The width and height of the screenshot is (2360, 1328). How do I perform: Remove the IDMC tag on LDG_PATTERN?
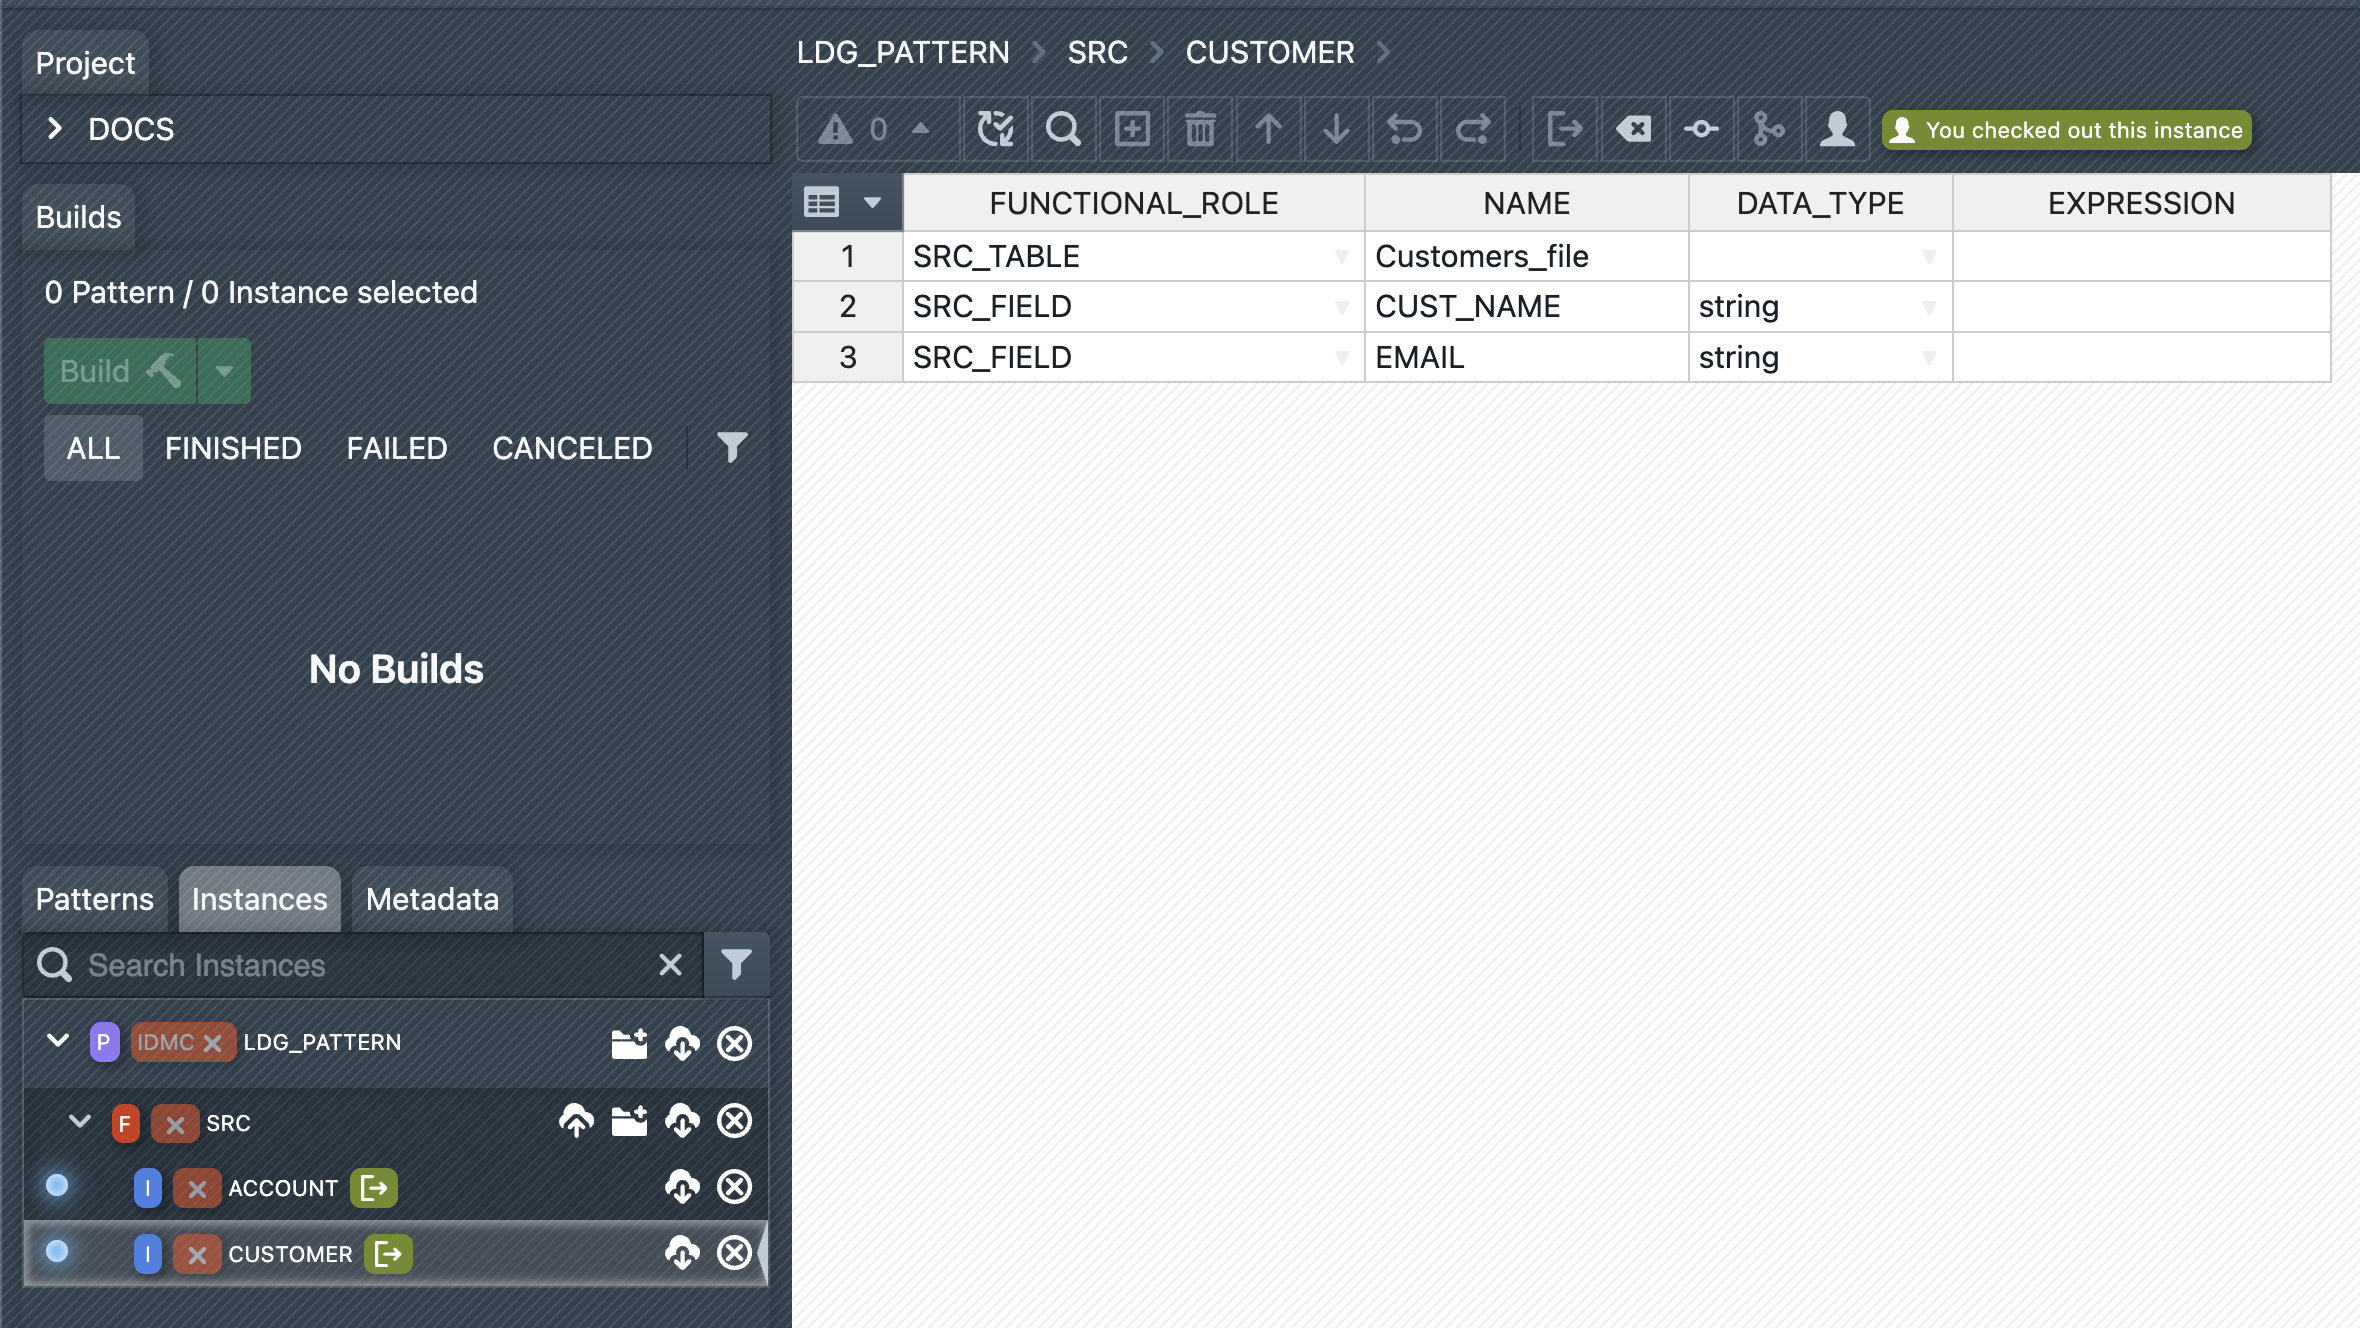point(212,1043)
